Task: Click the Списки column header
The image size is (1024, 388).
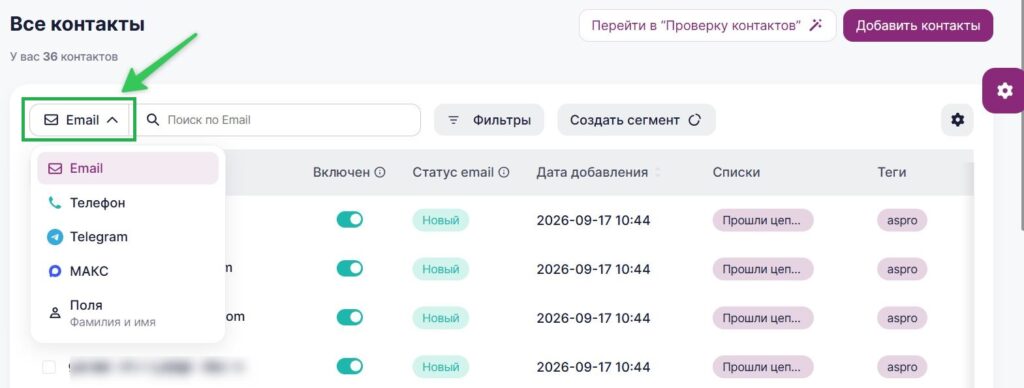Action: click(x=736, y=172)
